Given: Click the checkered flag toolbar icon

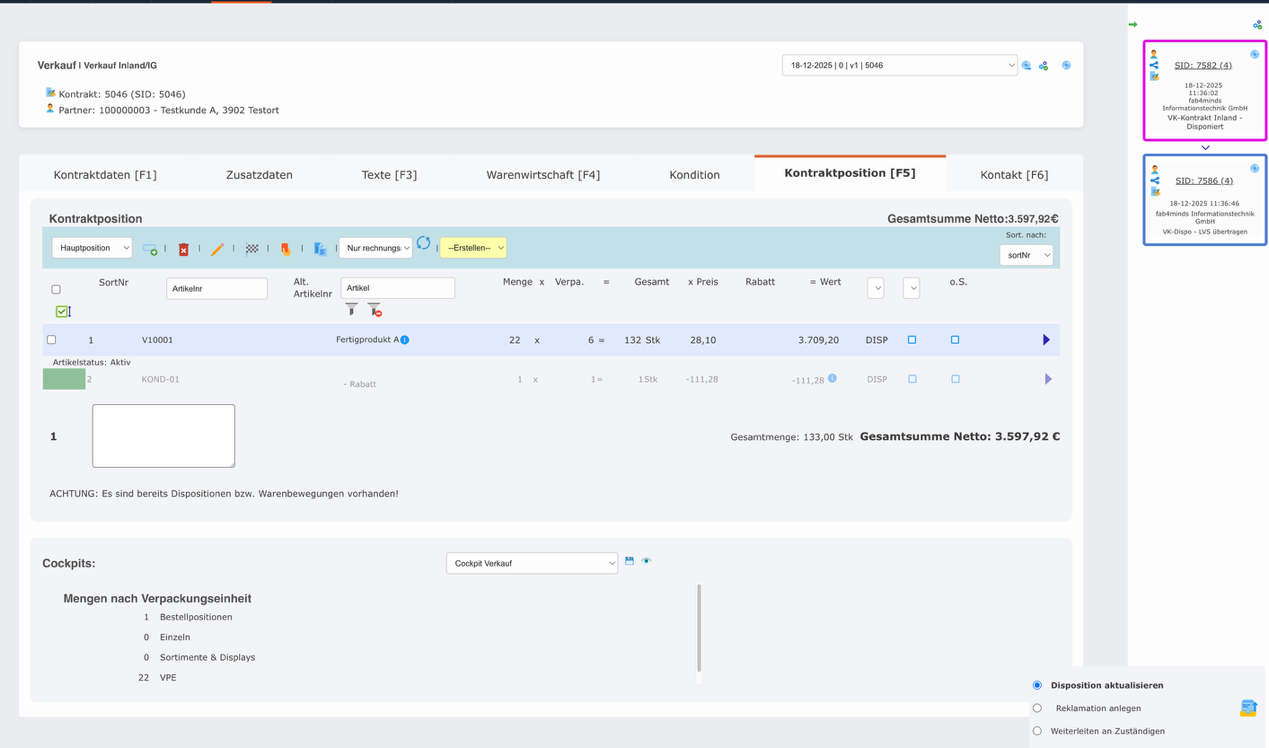Looking at the screenshot, I should click(252, 249).
